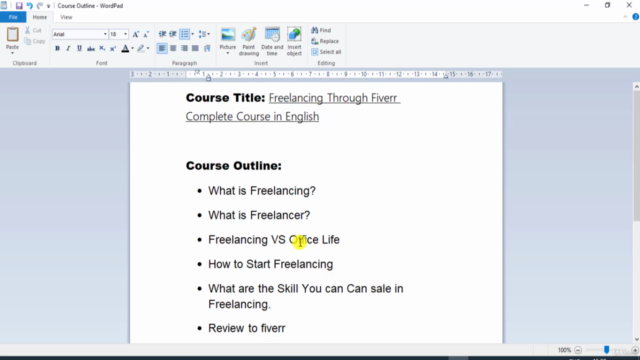Click the Undo arrow in title bar
This screenshot has height=360, width=640.
pyautogui.click(x=29, y=6)
